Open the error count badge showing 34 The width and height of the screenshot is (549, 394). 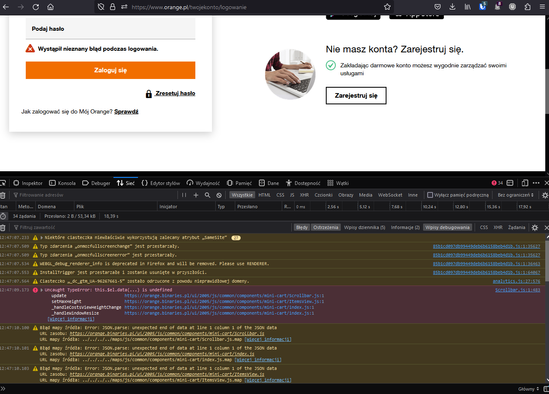coord(497,183)
